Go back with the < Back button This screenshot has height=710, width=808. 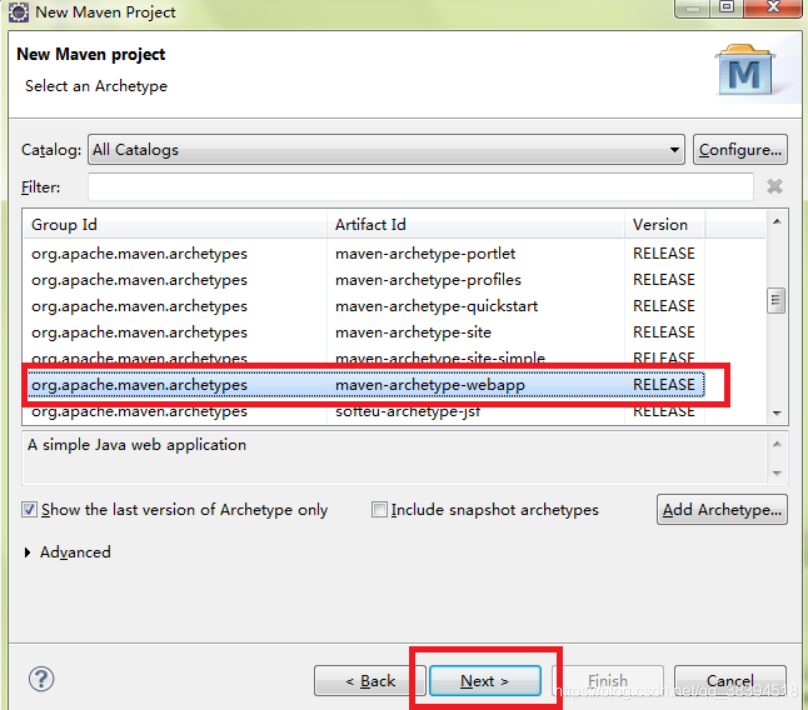tap(370, 681)
